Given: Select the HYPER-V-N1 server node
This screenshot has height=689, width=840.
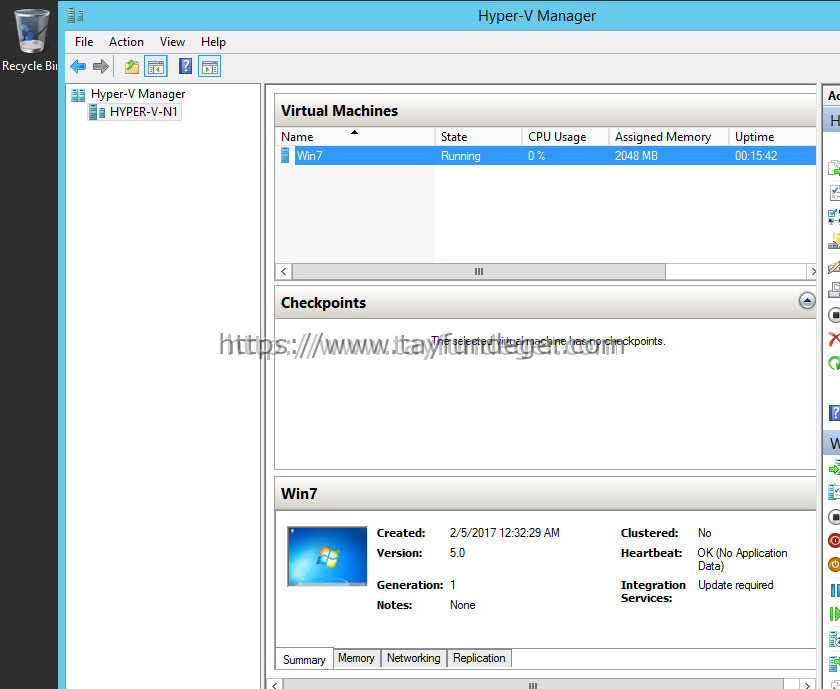Looking at the screenshot, I should pyautogui.click(x=144, y=112).
